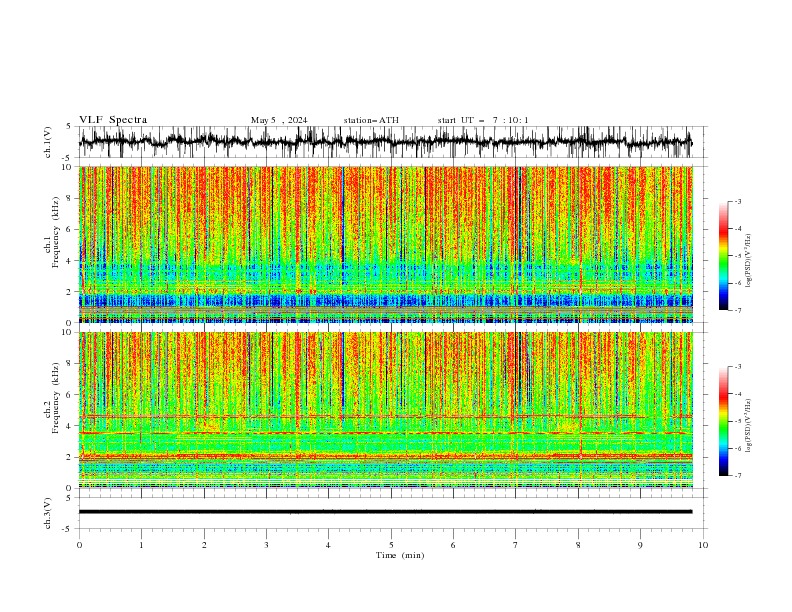The width and height of the screenshot is (792, 612).
Task: Click the flat ch.3 voltage trace panel
Action: (x=392, y=513)
